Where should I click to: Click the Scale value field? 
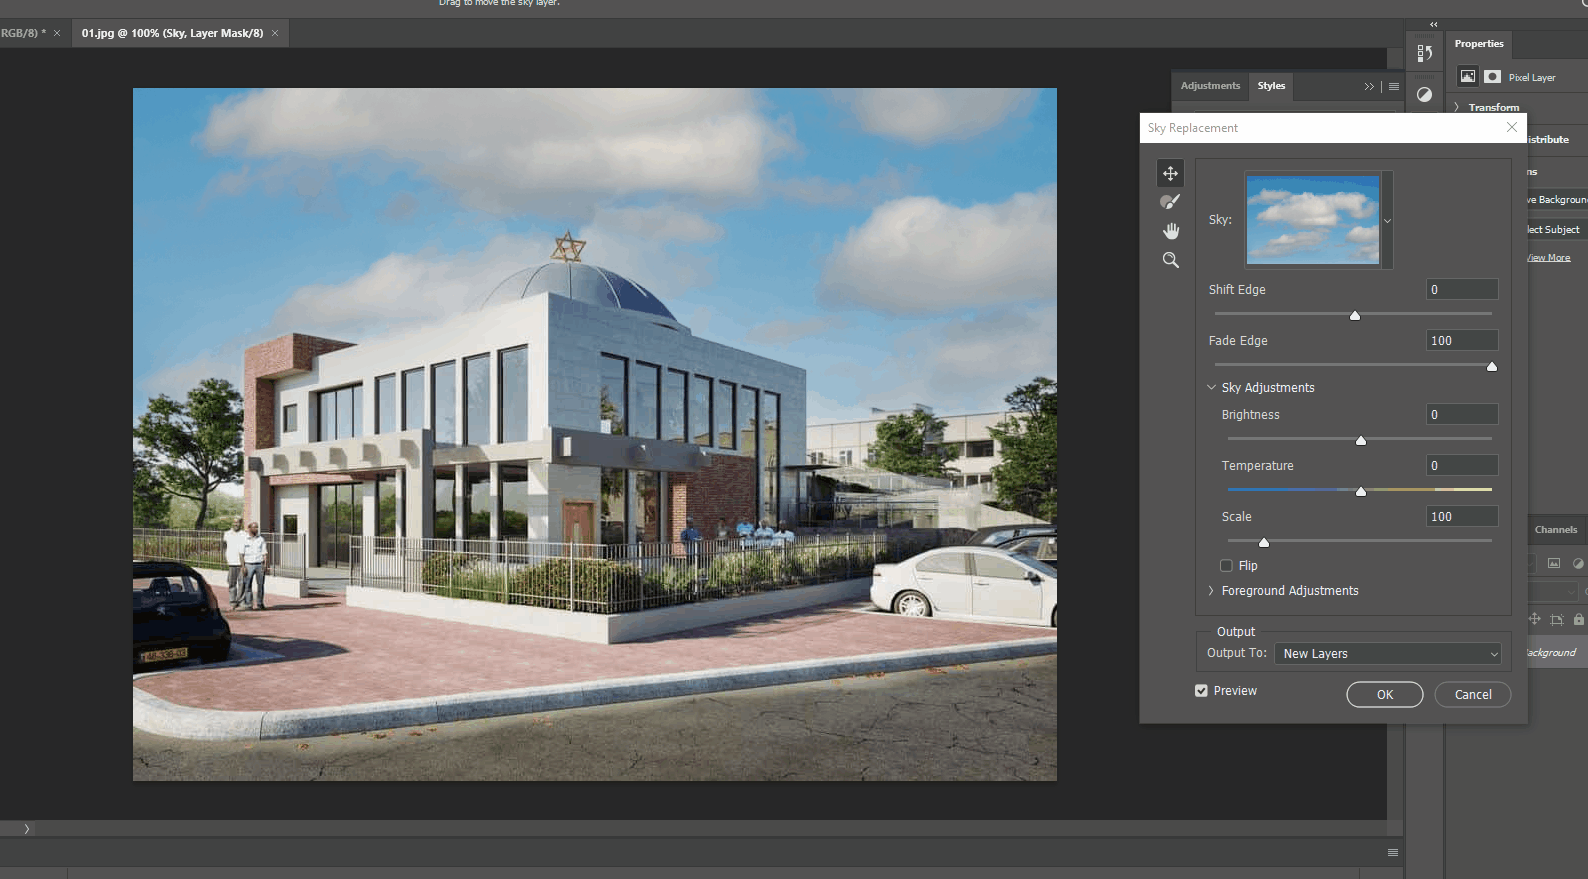1462,516
